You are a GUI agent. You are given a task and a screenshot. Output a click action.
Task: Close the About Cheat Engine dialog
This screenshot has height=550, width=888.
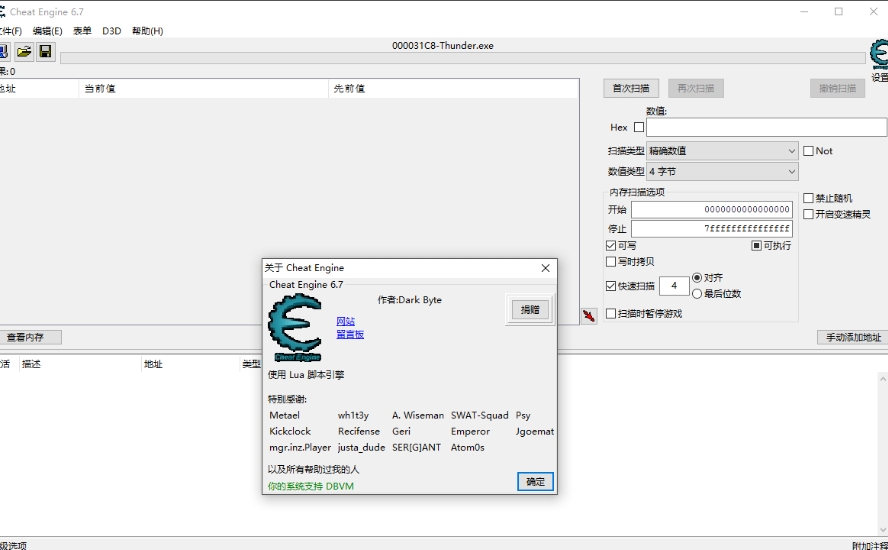tap(545, 268)
